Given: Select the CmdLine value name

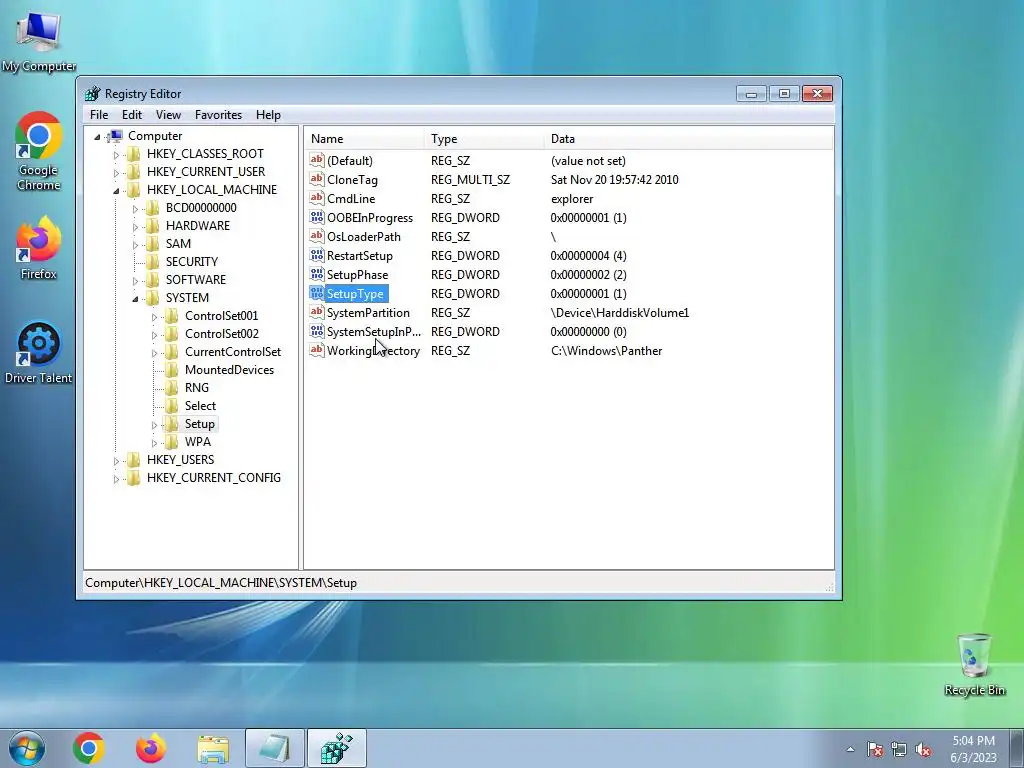Looking at the screenshot, I should (x=351, y=199).
